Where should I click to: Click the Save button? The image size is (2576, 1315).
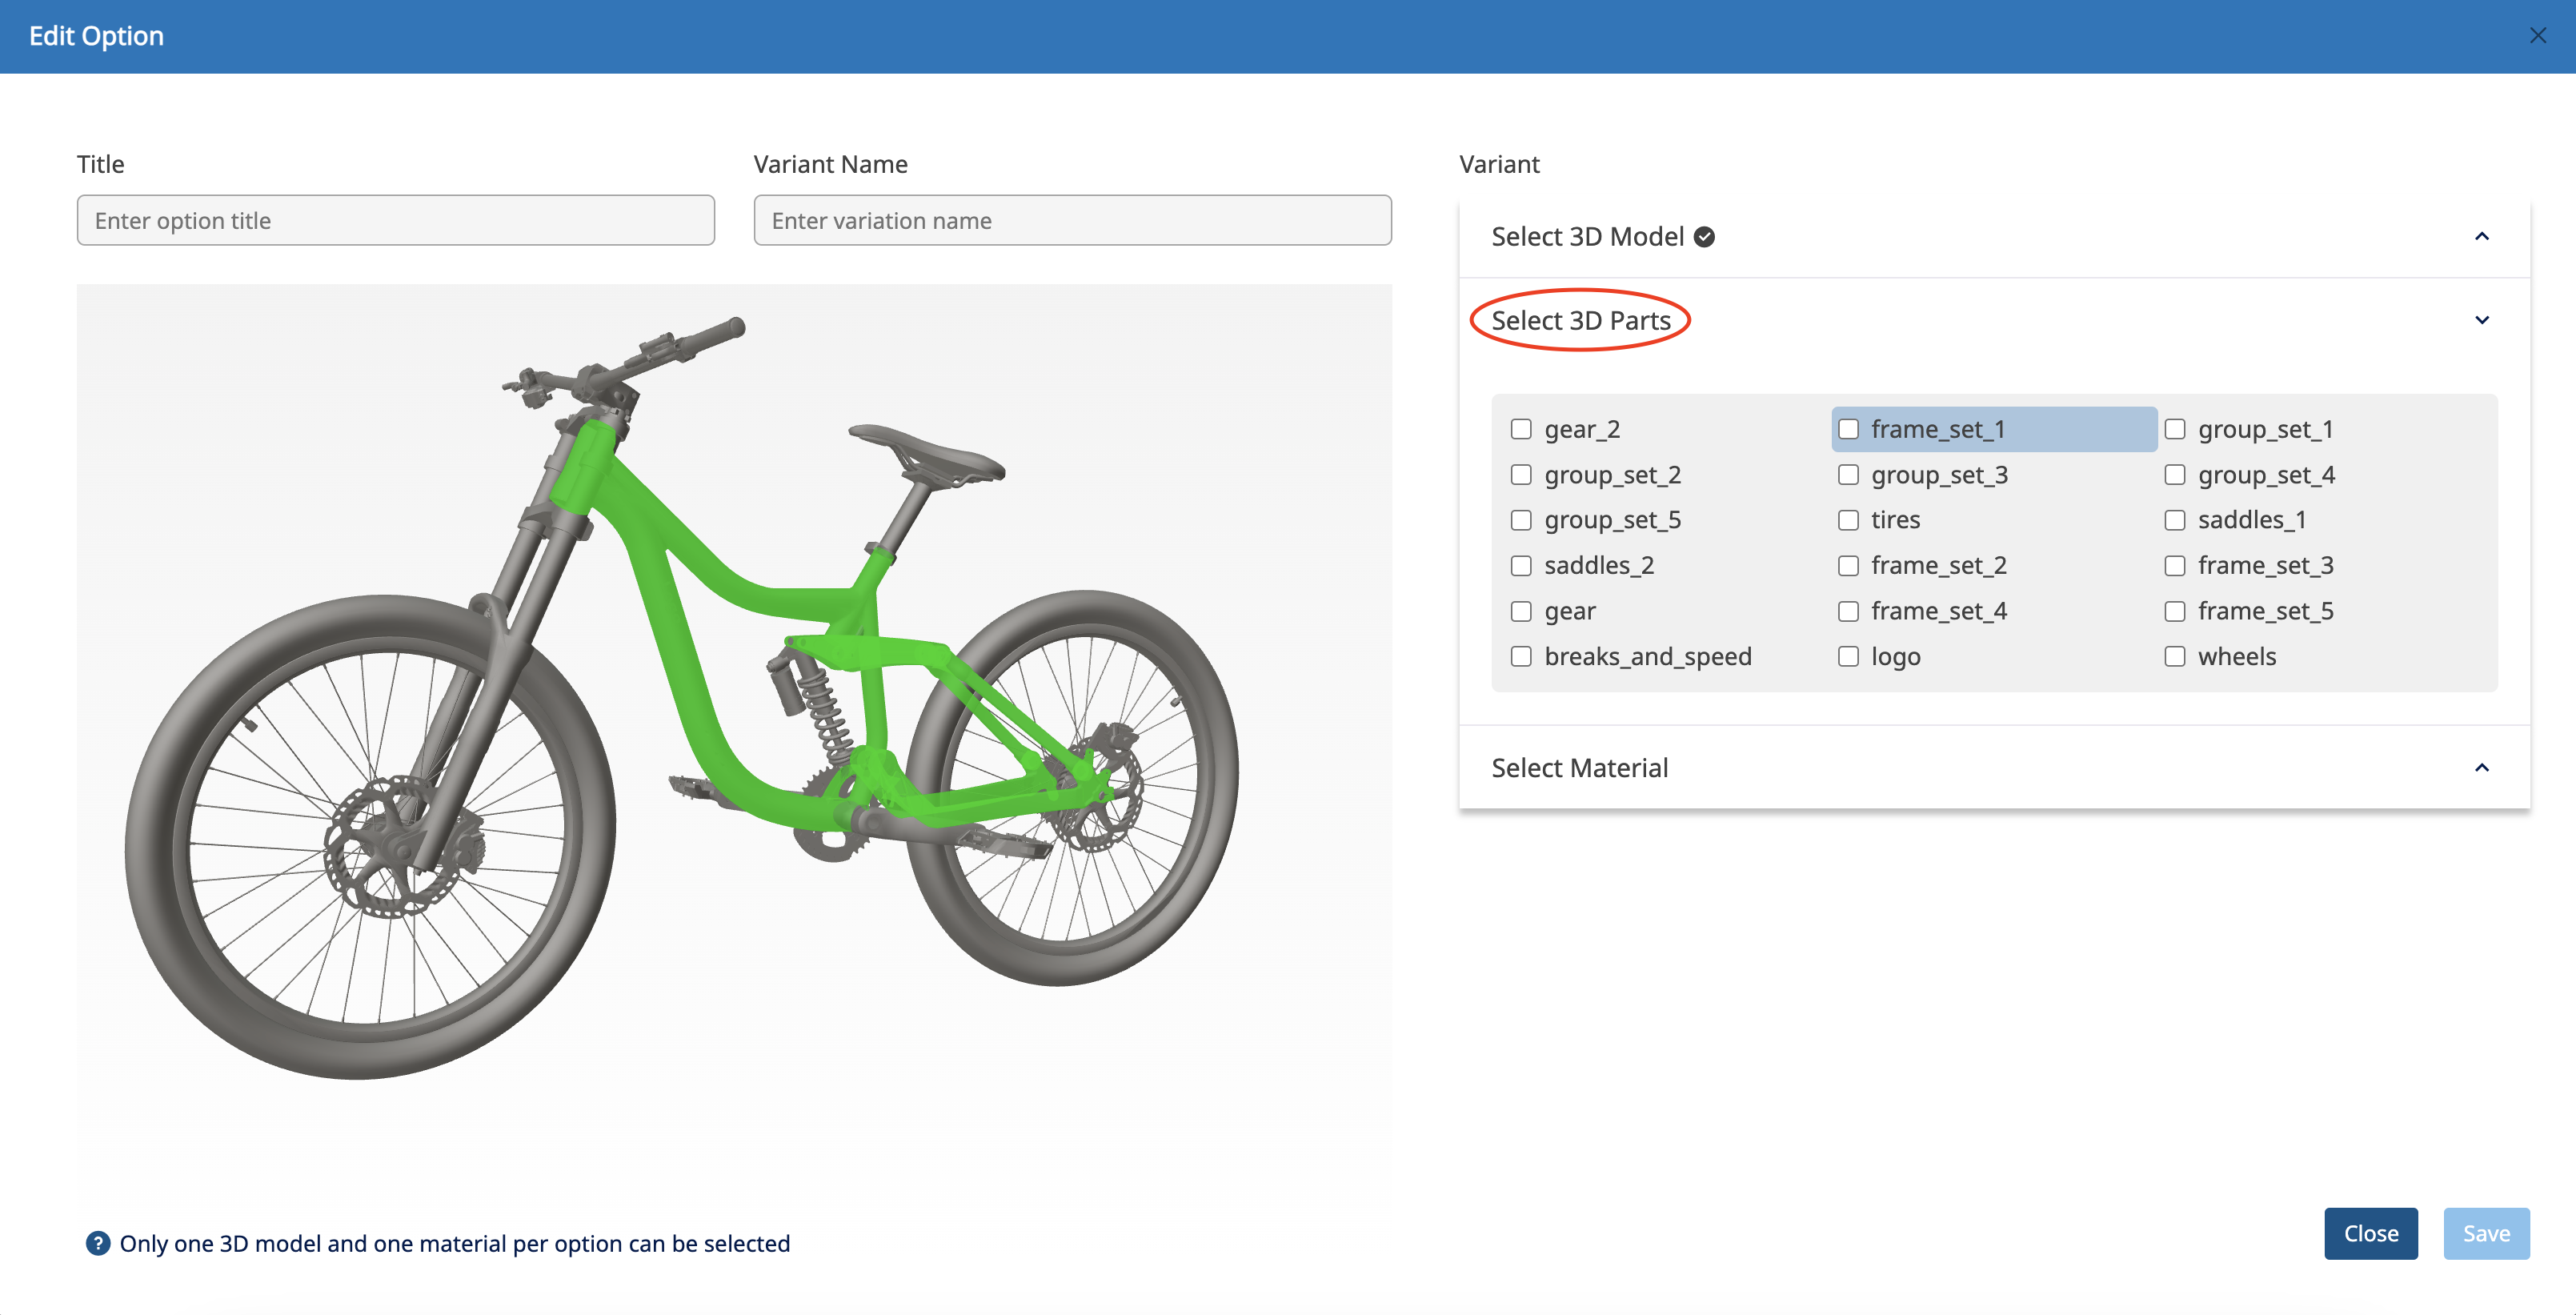(2485, 1233)
